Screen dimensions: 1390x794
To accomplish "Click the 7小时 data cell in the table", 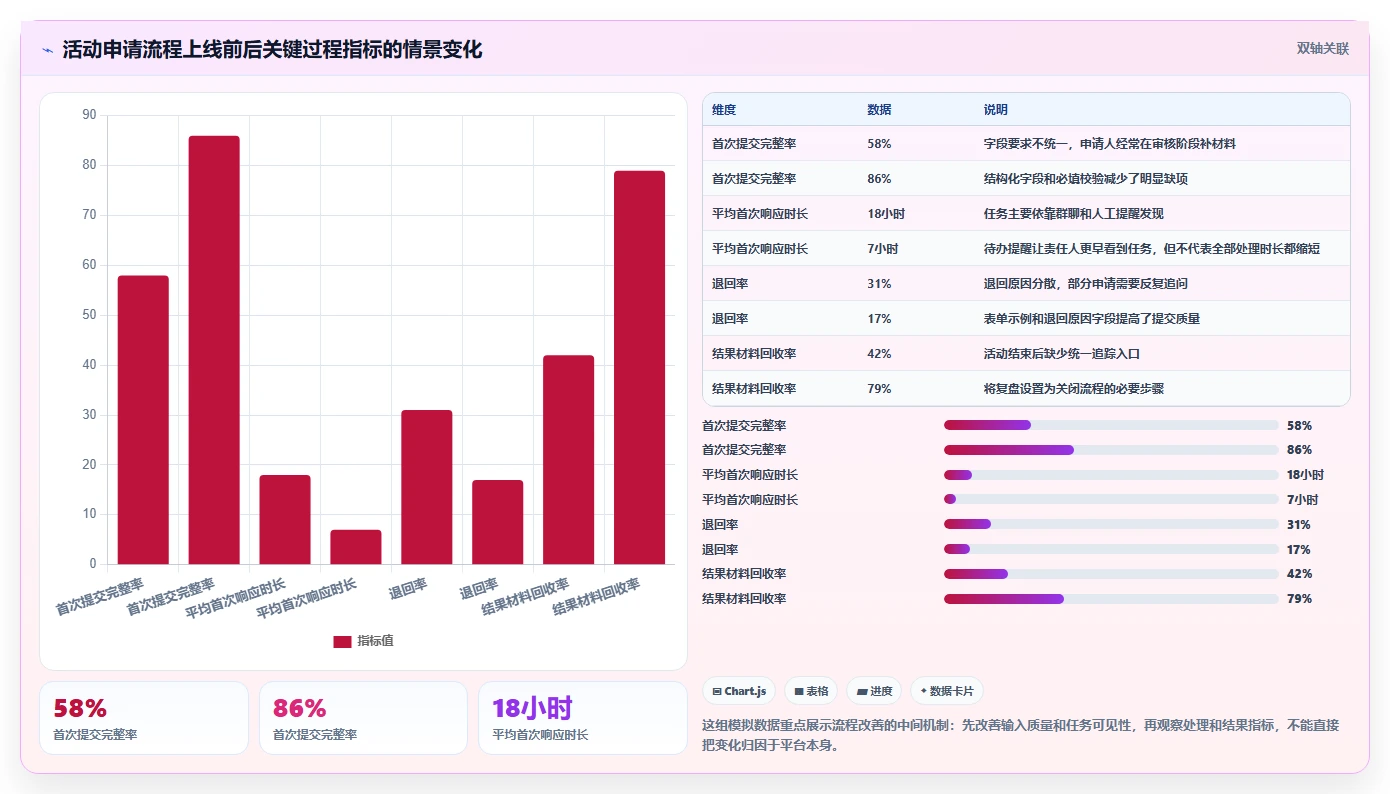I will [883, 249].
